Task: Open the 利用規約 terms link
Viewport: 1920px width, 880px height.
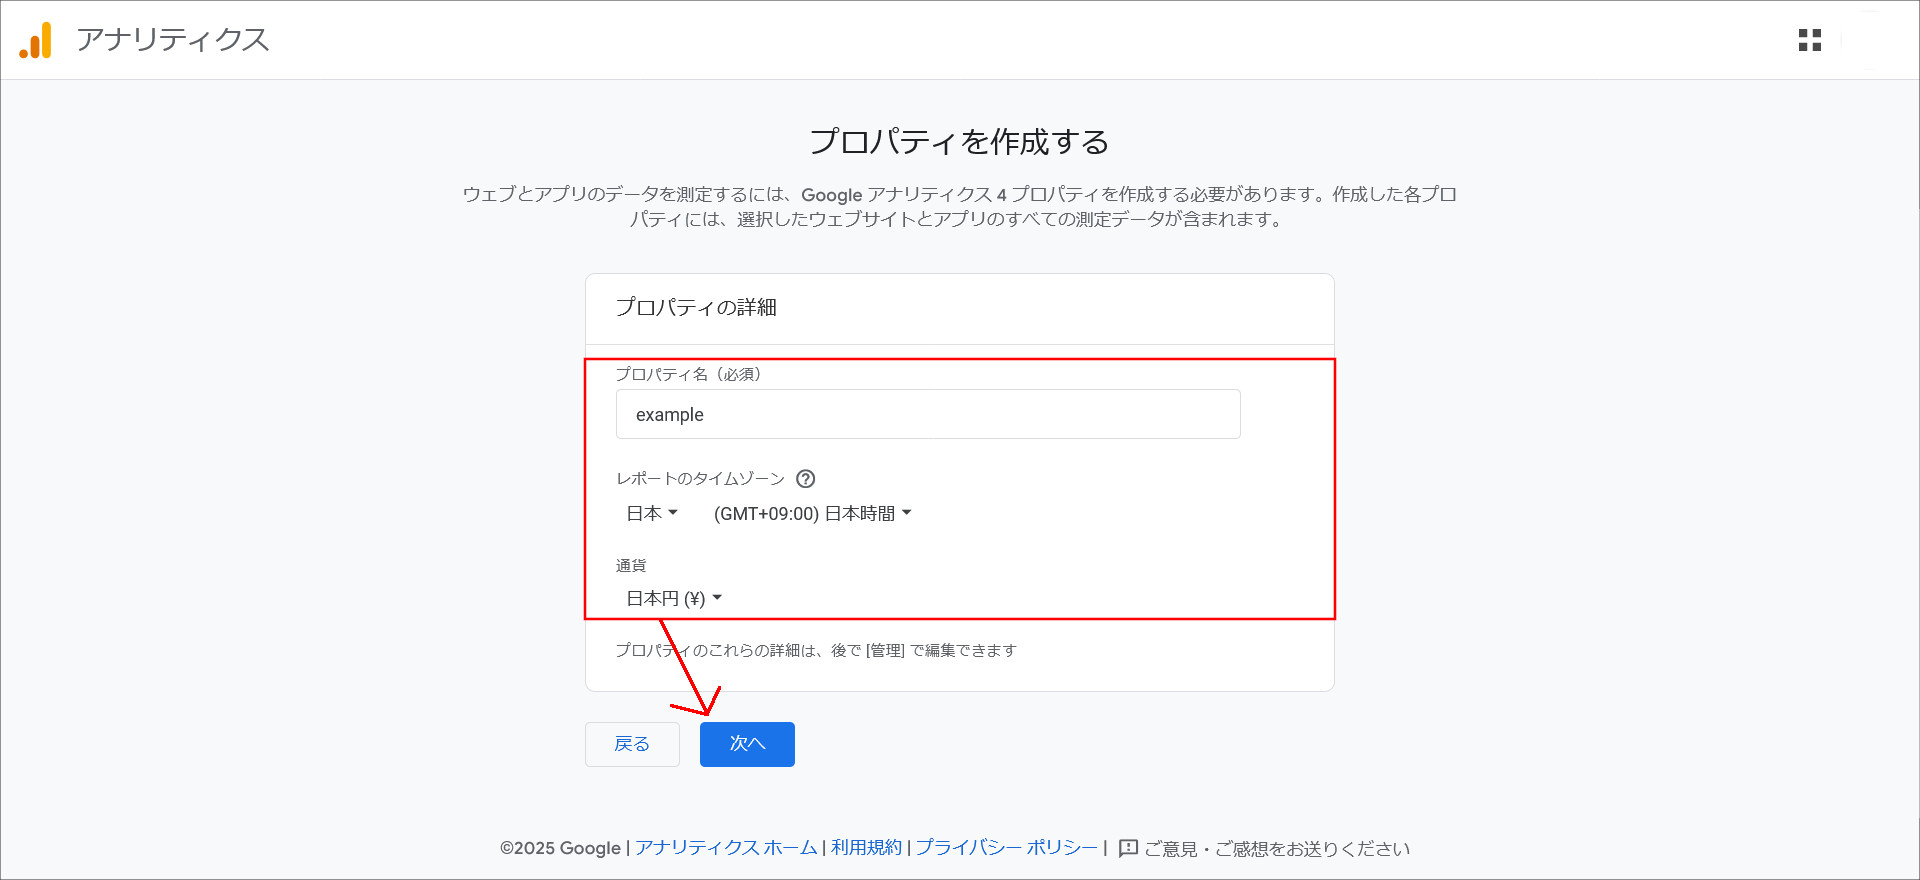Action: point(866,848)
